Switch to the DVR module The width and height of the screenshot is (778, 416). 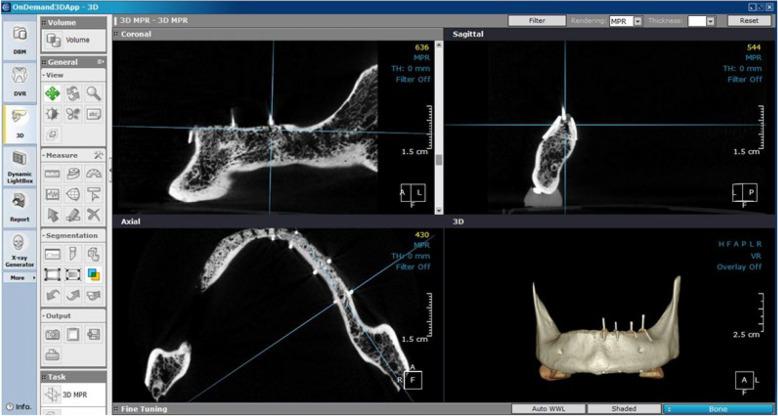tap(19, 80)
